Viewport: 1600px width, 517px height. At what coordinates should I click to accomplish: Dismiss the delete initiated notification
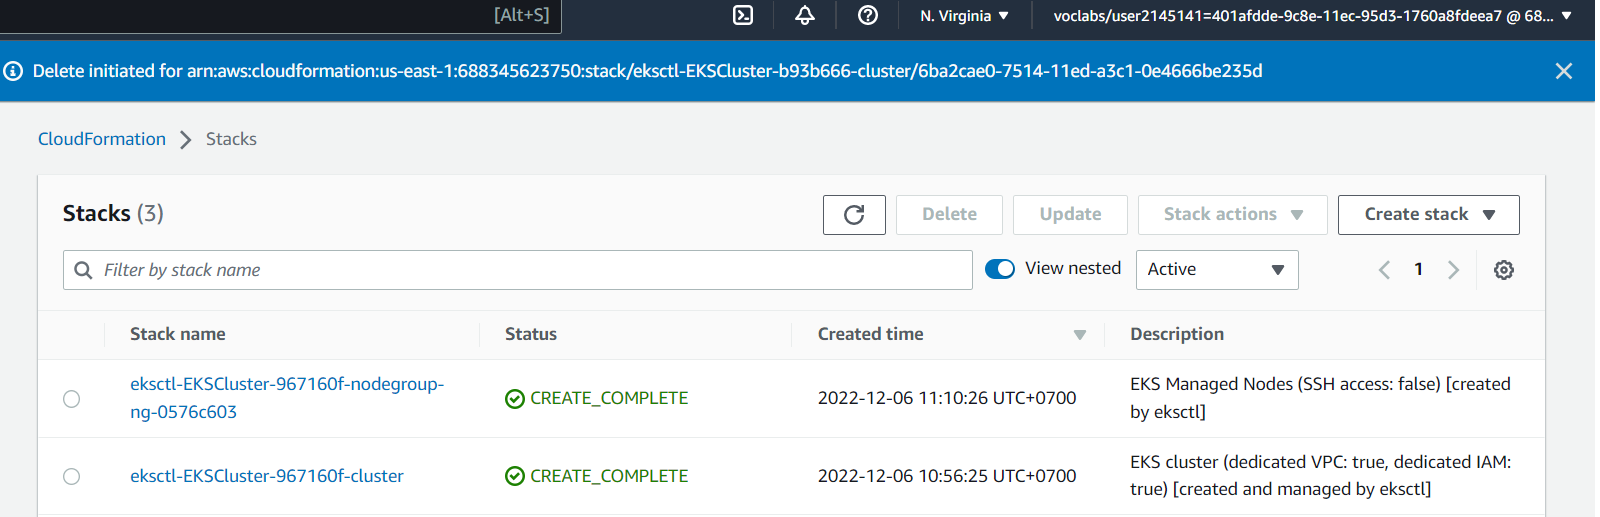1564,71
